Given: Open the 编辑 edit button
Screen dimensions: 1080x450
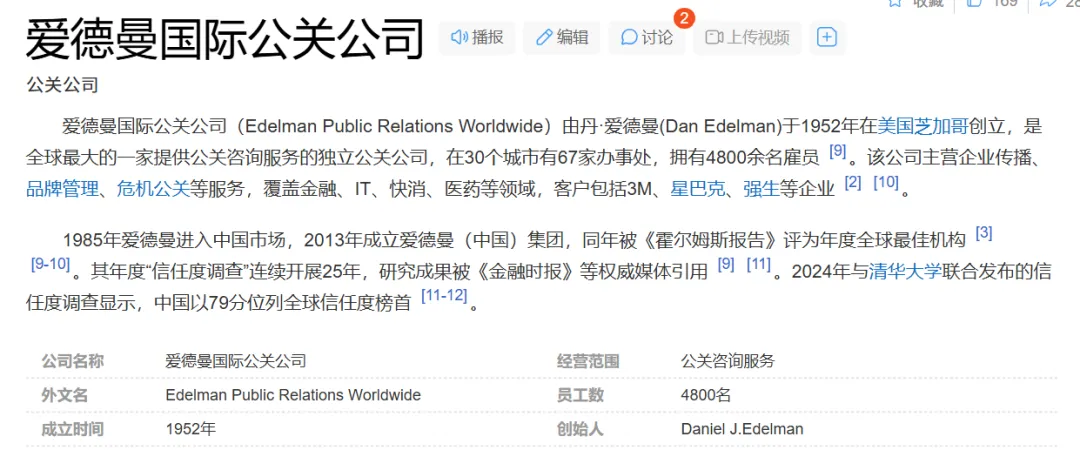Looking at the screenshot, I should coord(561,37).
